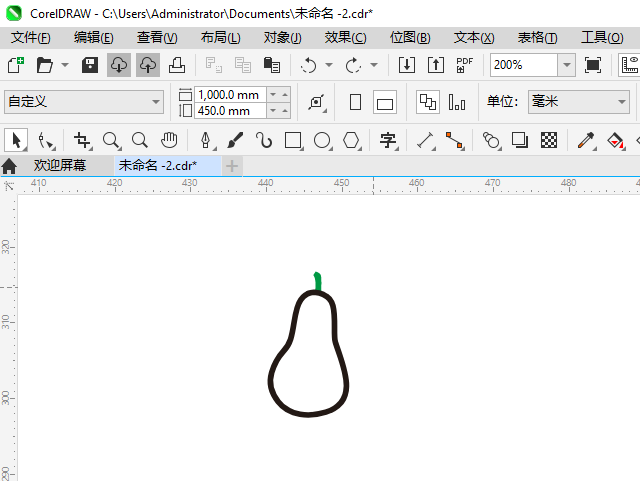Select the Interactive Fill bucket tool
640x481 pixels.
click(x=615, y=140)
